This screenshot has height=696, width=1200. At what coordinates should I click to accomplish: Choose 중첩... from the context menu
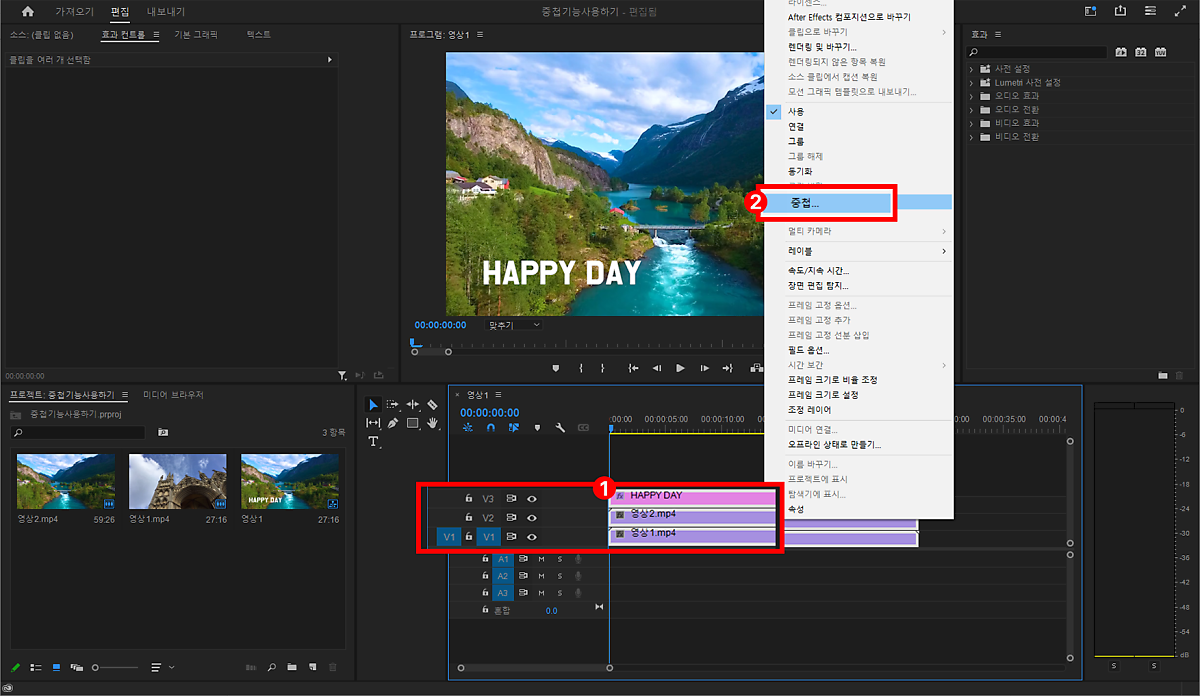pyautogui.click(x=804, y=203)
